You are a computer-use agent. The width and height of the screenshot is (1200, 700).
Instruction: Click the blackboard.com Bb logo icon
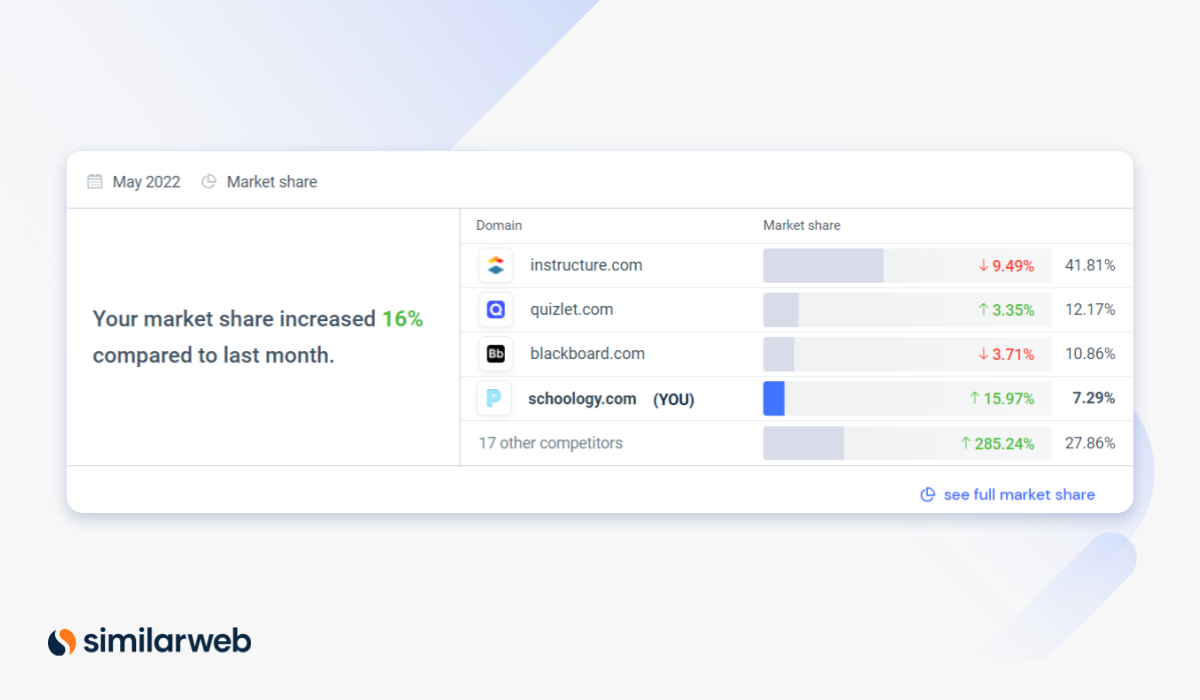[495, 354]
